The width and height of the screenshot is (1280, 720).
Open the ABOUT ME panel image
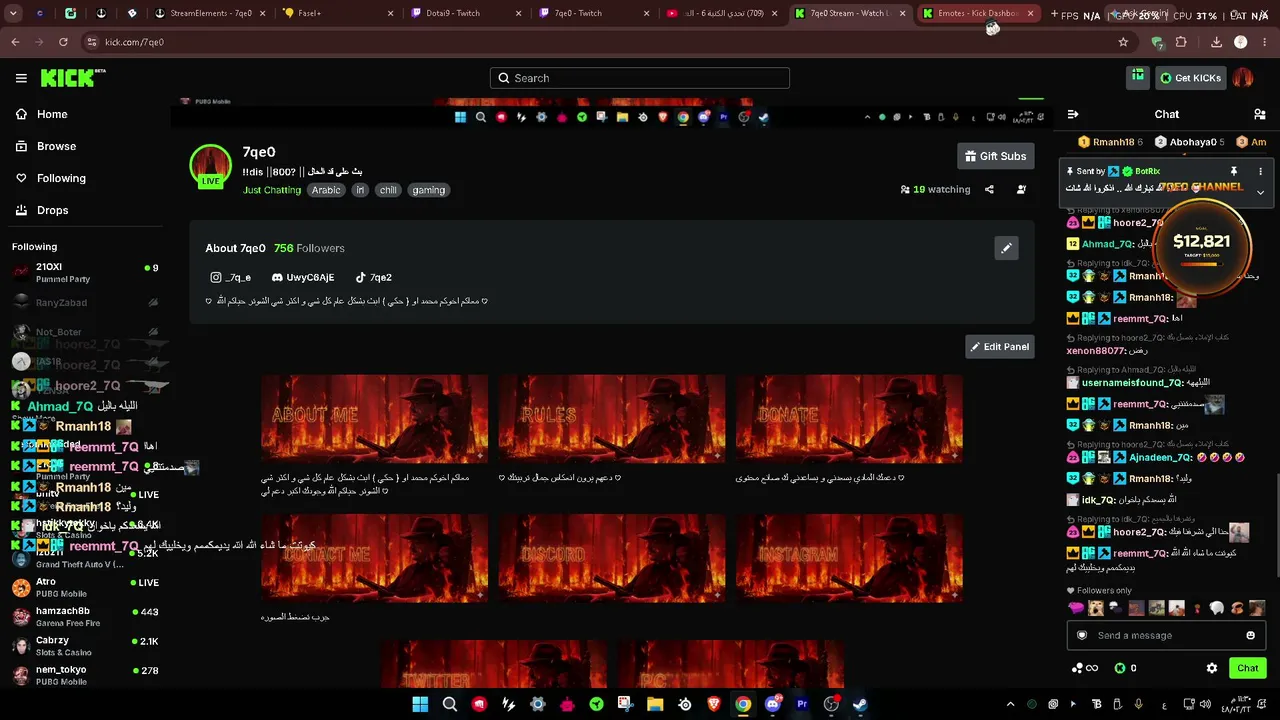tap(375, 418)
